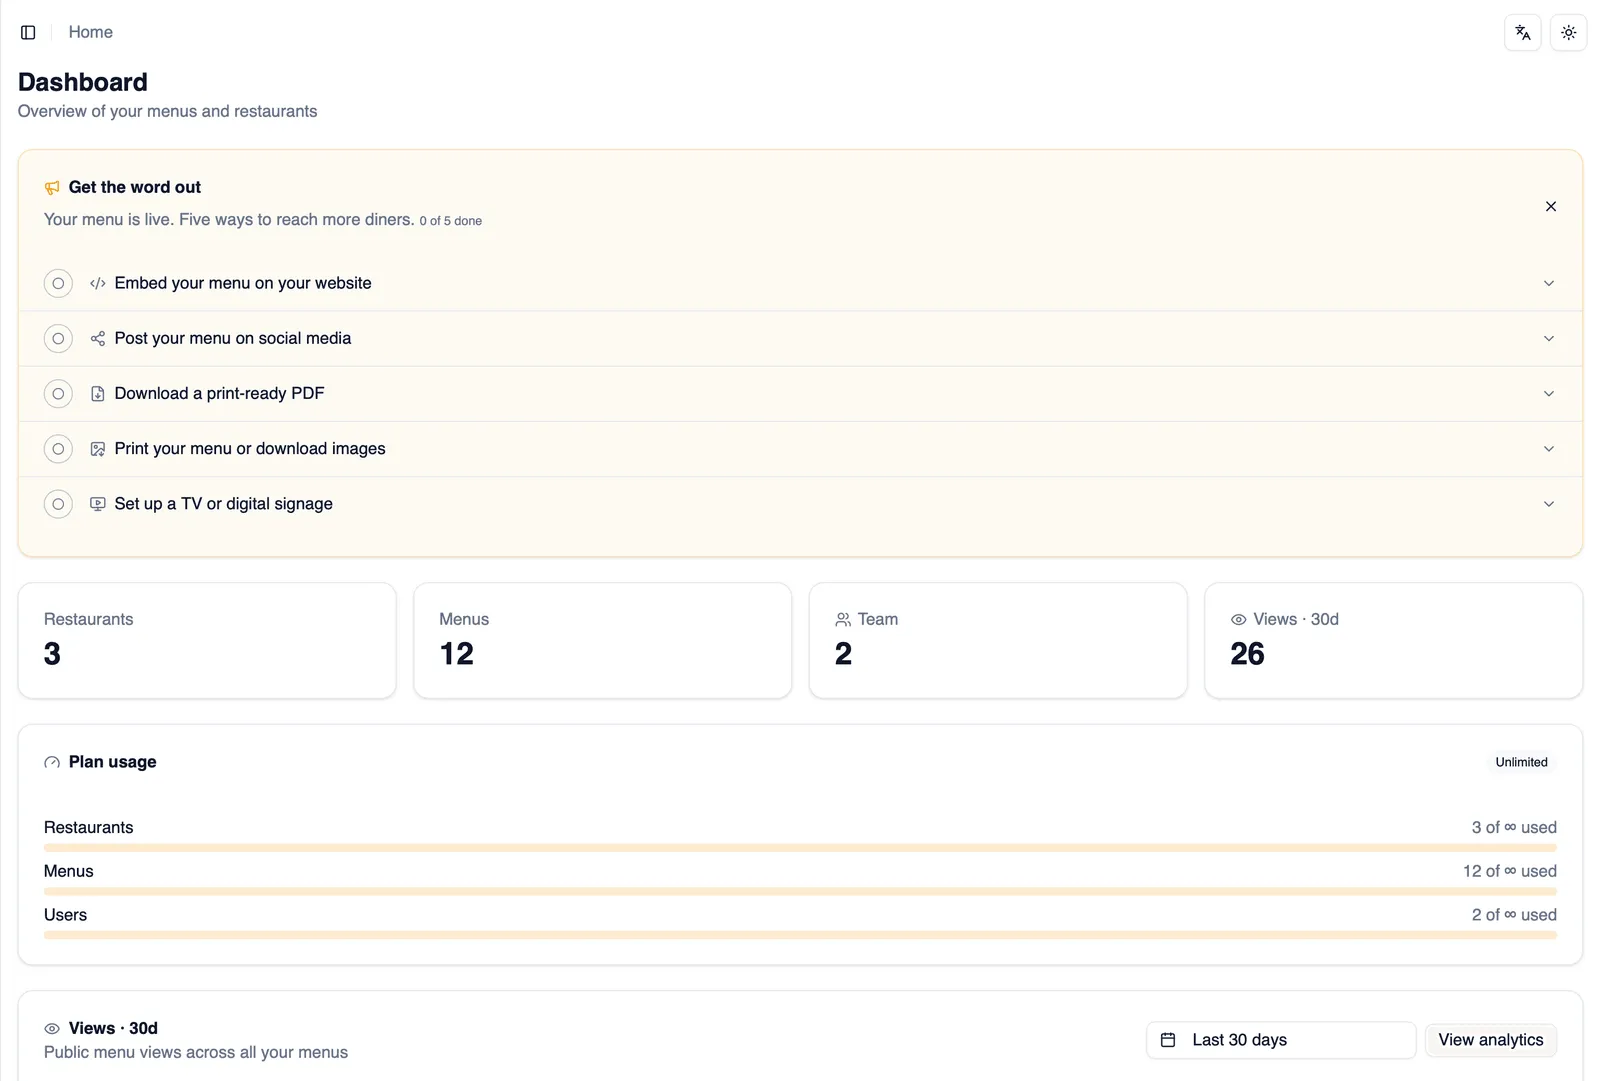1600x1081 pixels.
Task: Click the Users usage progress bar
Action: 800,935
